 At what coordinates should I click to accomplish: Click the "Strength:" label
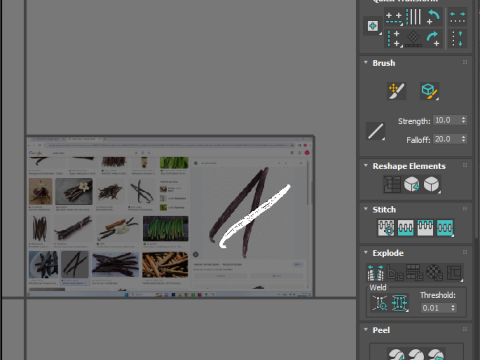(414, 121)
